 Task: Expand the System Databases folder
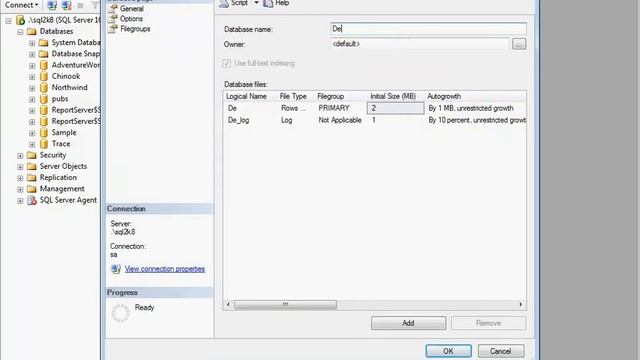coord(32,43)
